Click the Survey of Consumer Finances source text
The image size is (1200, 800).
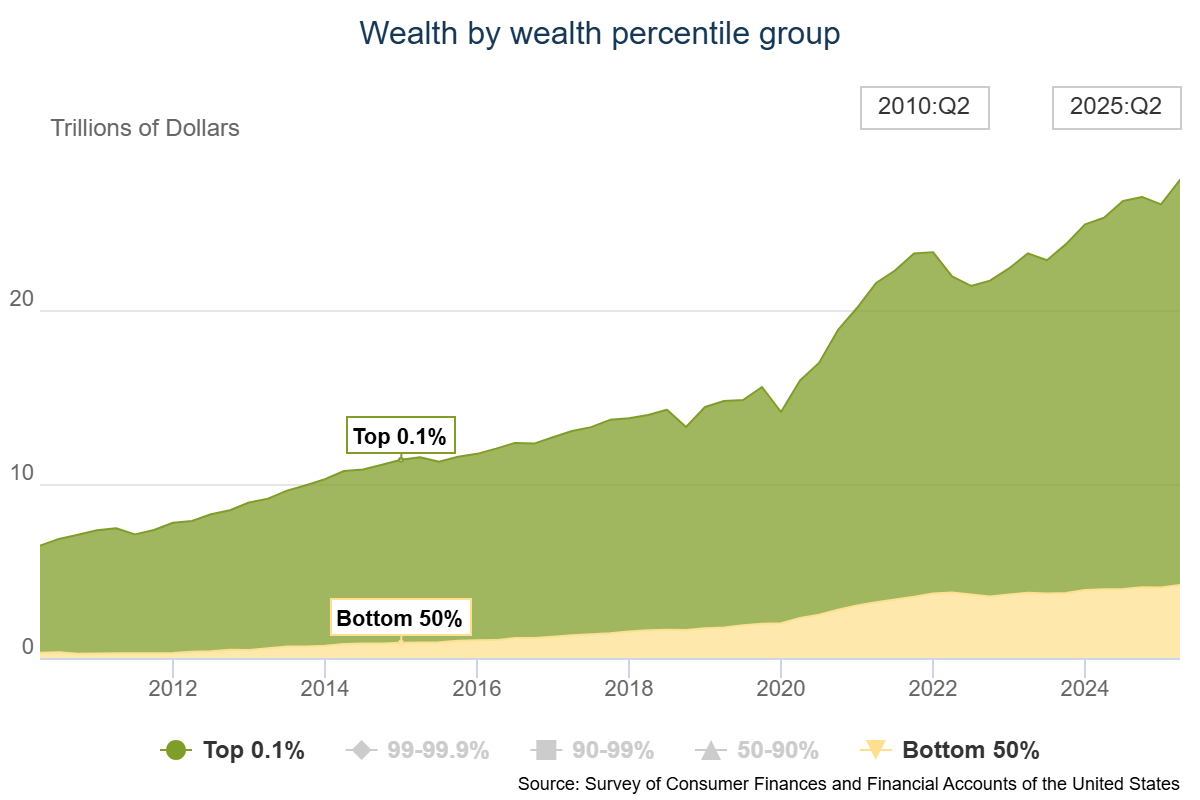pos(848,783)
